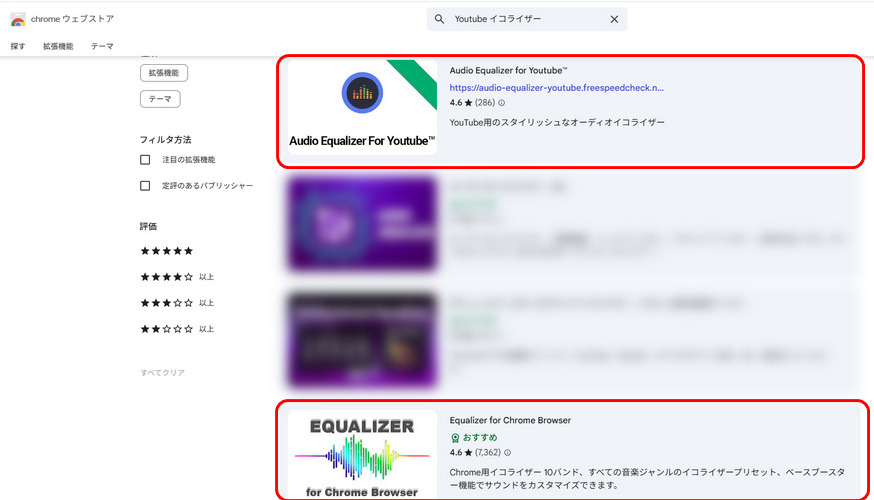Click the フィルタ方法 heading
This screenshot has width=874, height=500.
pos(166,139)
